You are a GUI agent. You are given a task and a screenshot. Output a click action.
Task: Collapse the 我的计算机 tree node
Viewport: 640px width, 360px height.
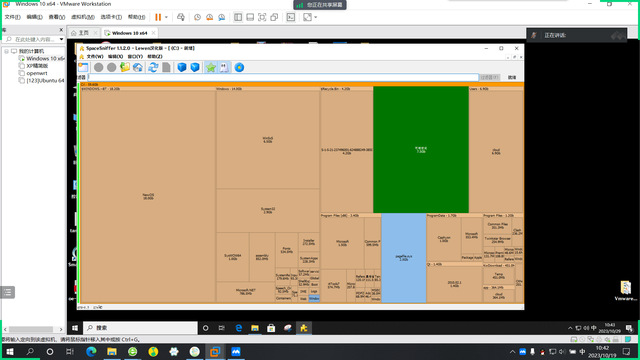[7, 51]
